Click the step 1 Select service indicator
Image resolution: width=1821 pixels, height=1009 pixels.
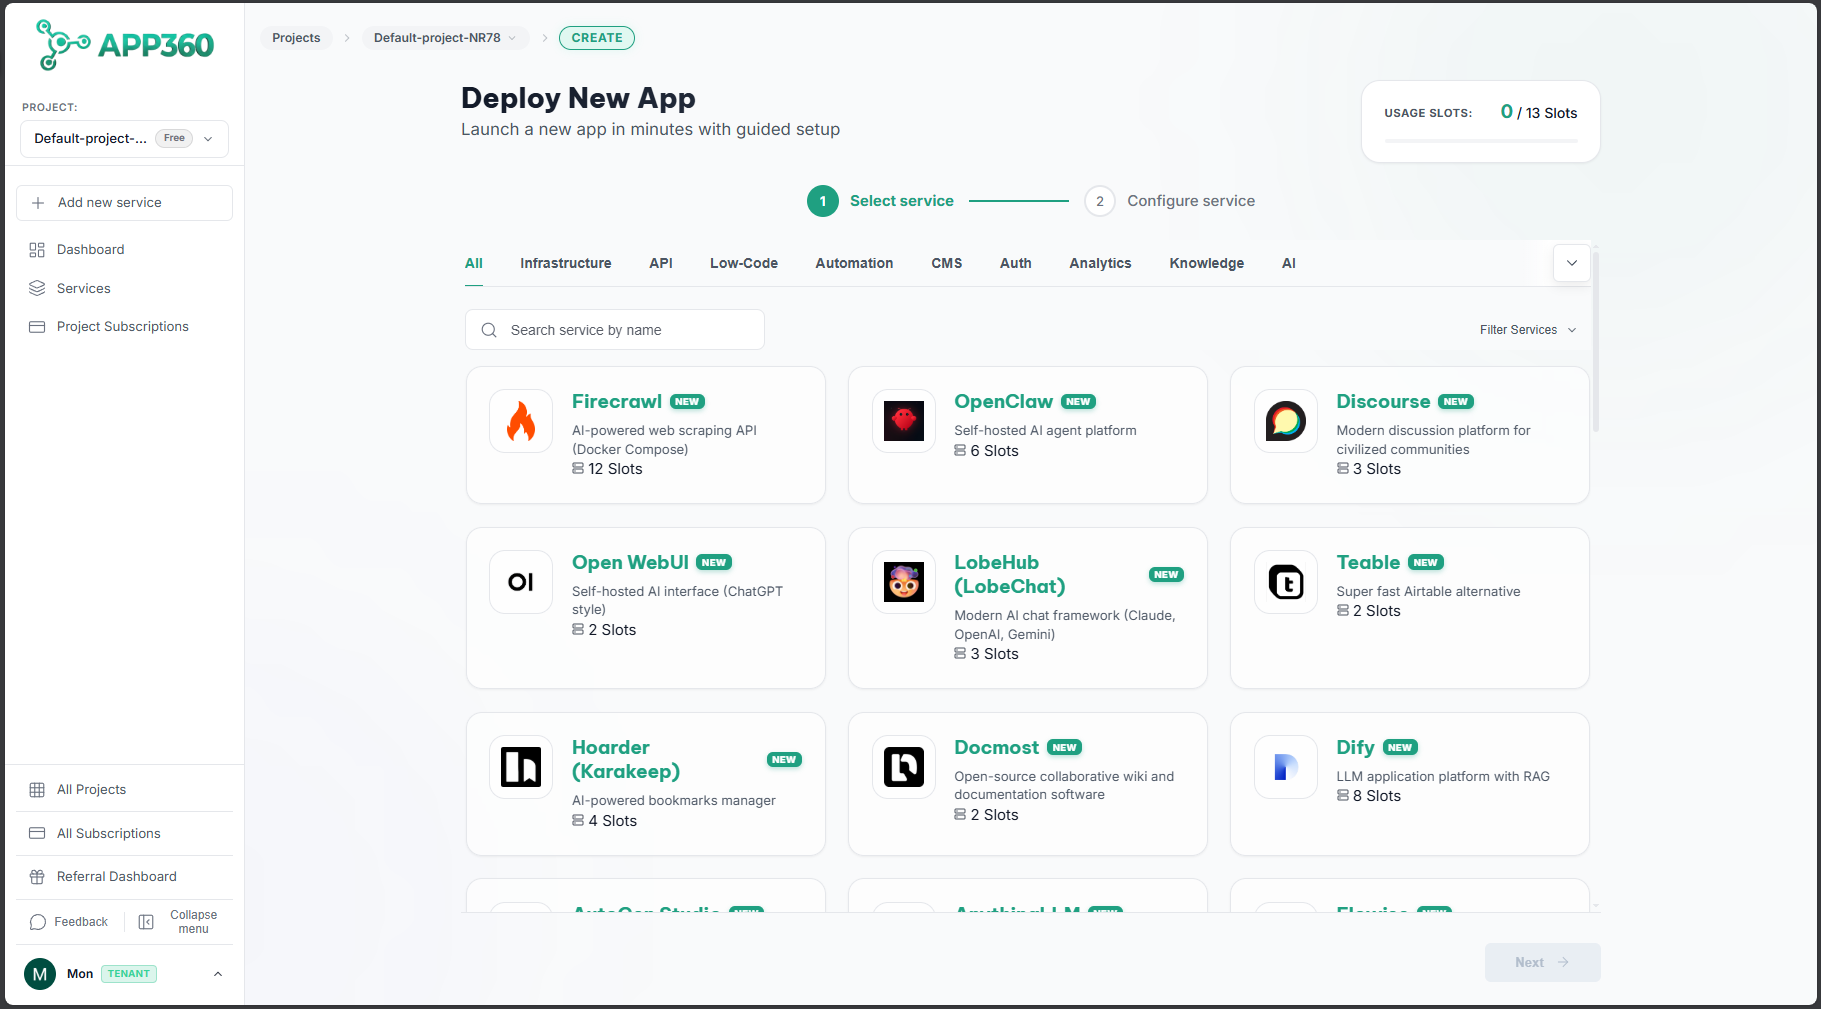tap(880, 201)
